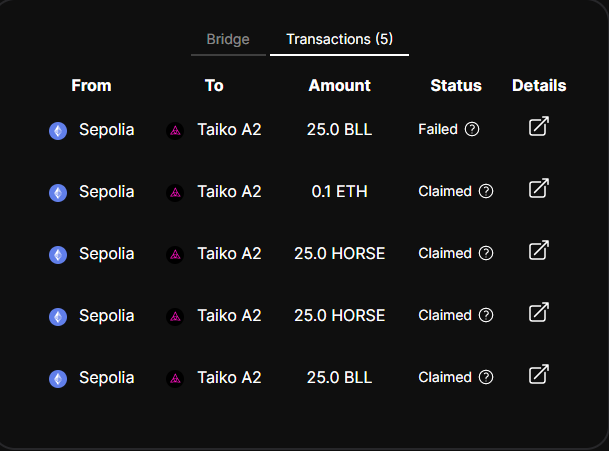This screenshot has height=451, width=609.
Task: Click the Failed status label
Action: click(438, 129)
